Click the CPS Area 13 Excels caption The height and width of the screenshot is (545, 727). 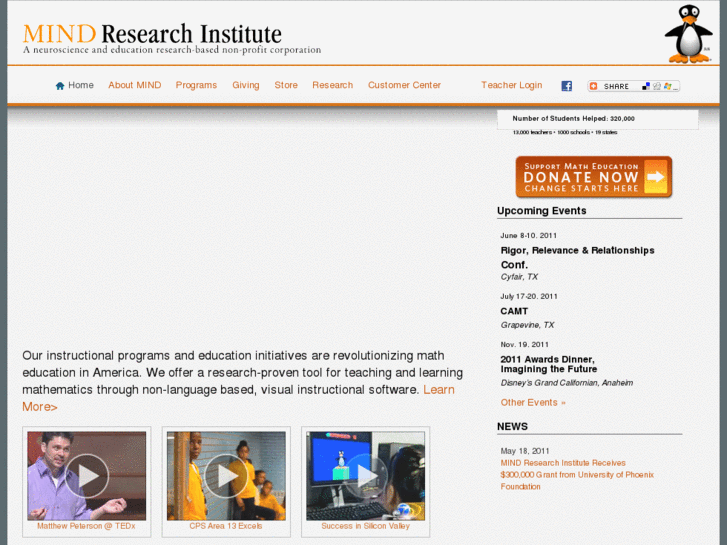tap(226, 526)
